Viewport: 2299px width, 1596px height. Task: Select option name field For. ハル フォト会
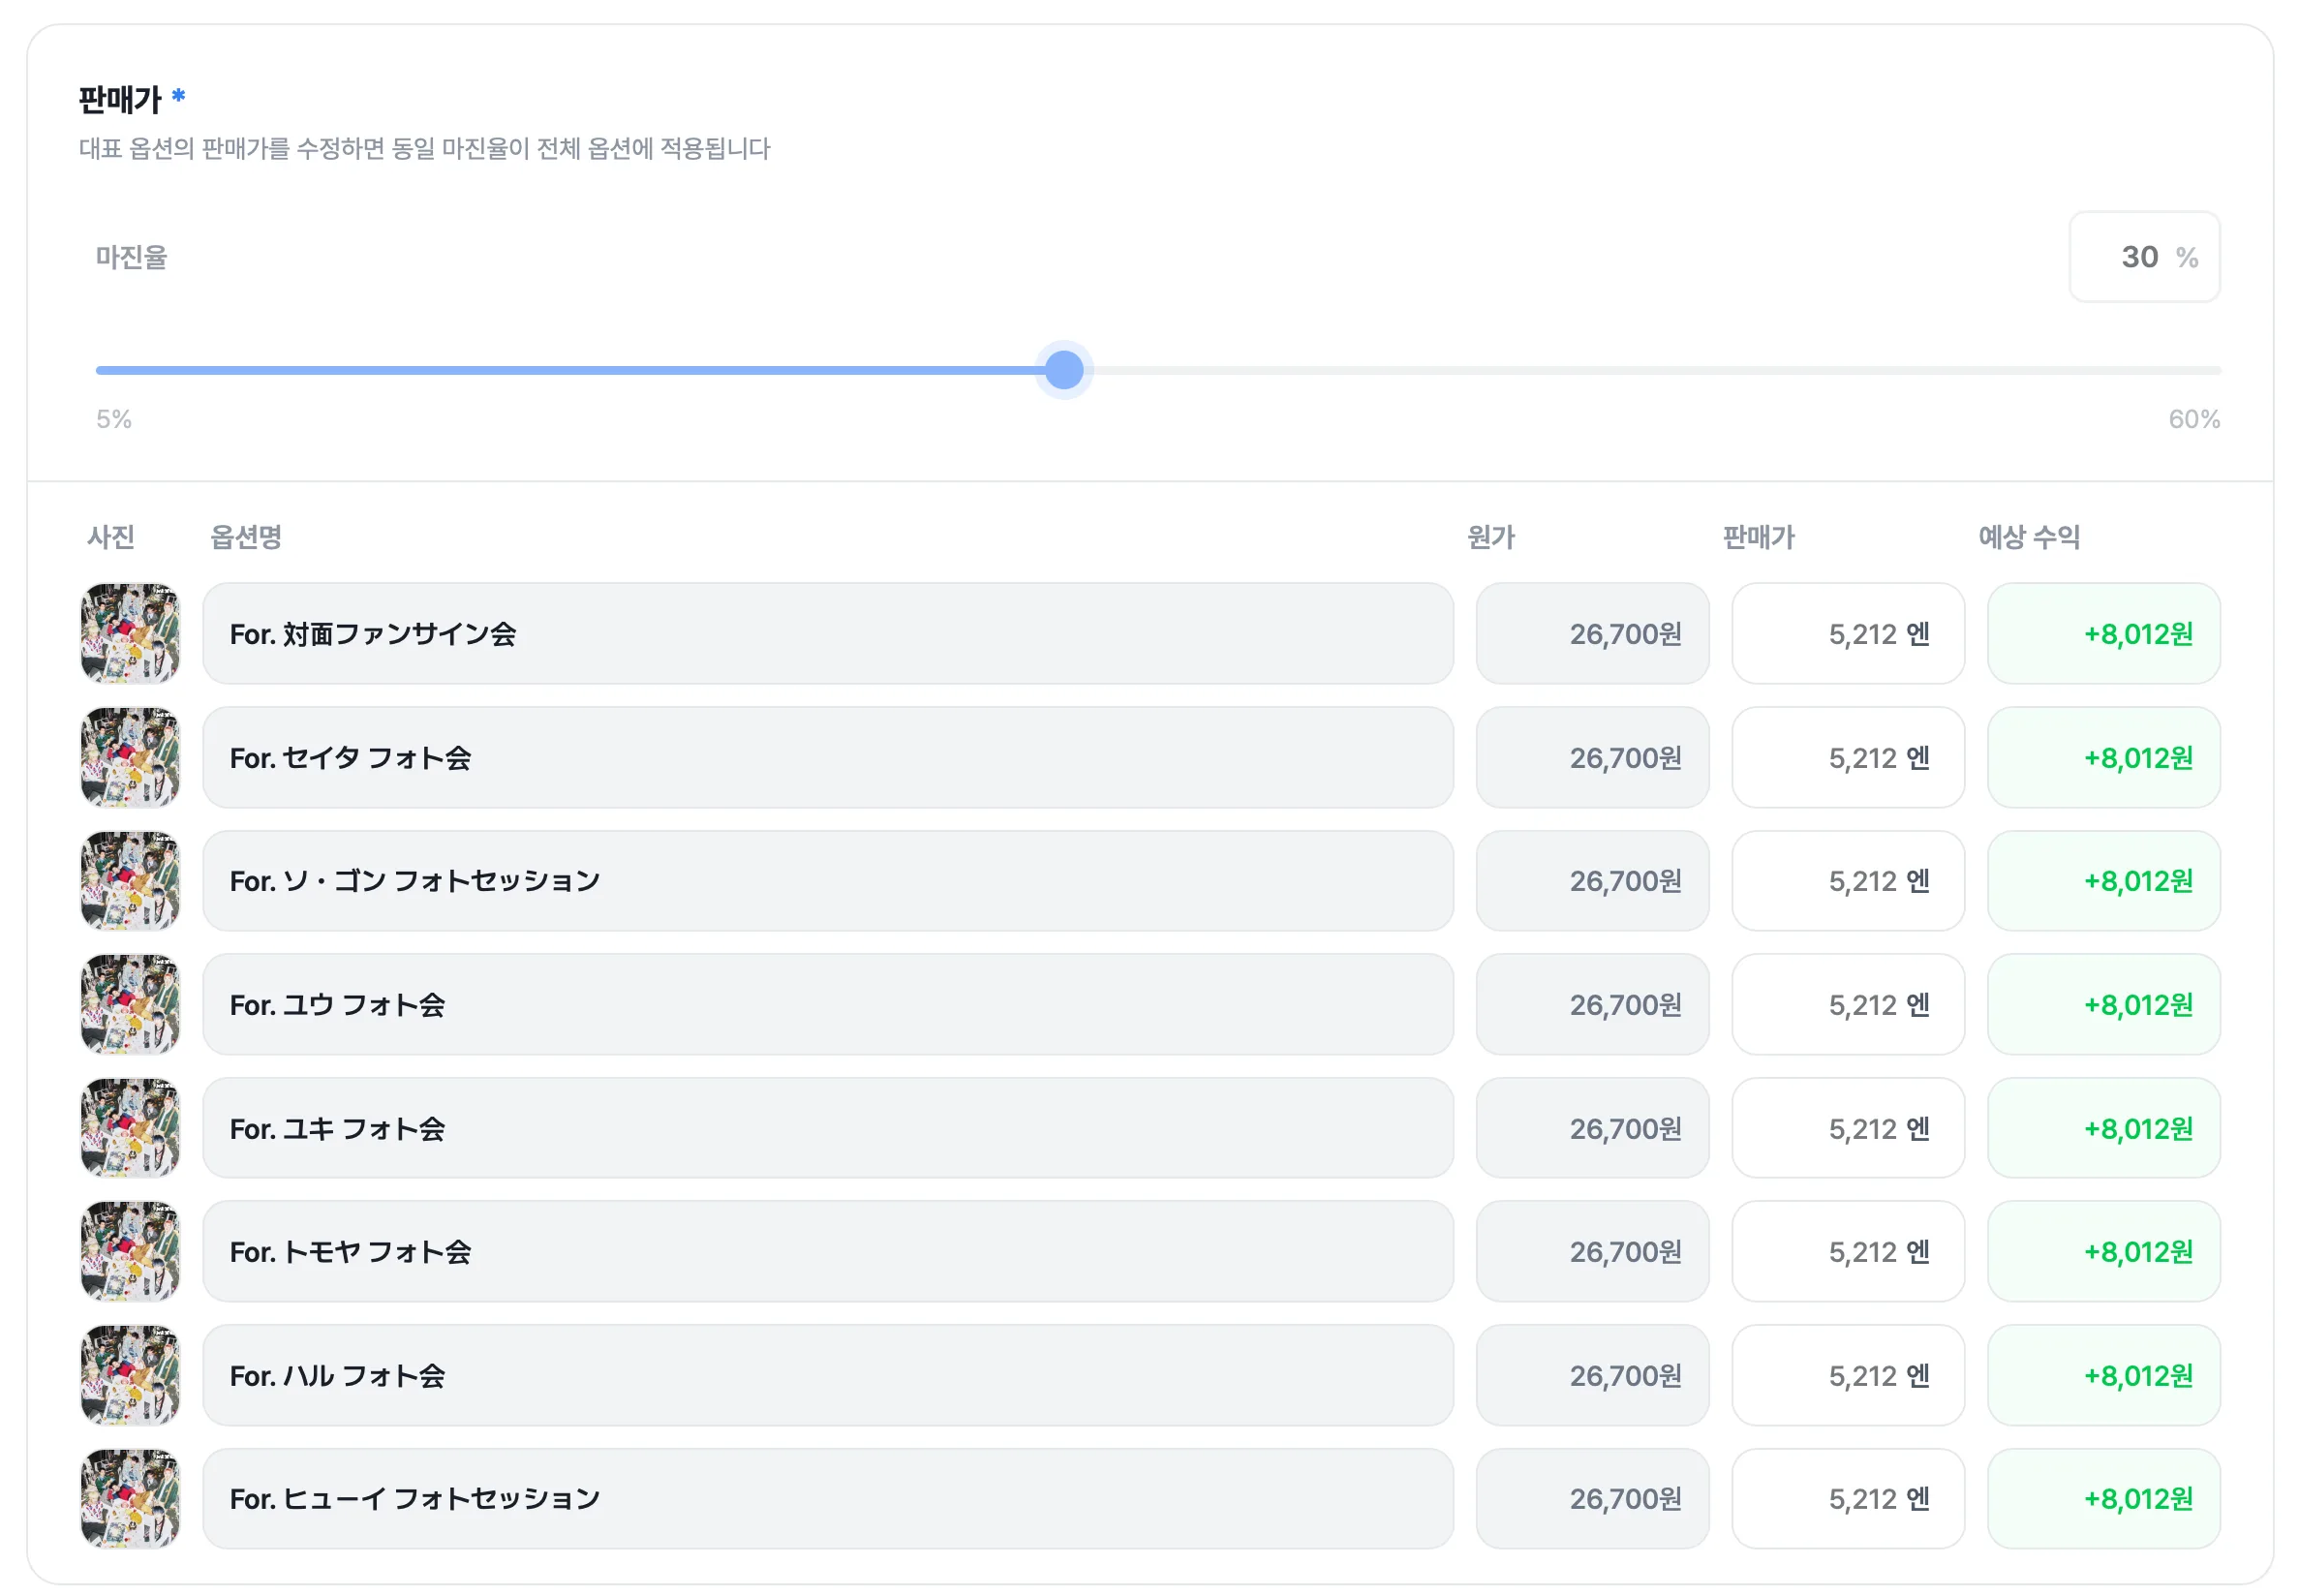tap(828, 1375)
